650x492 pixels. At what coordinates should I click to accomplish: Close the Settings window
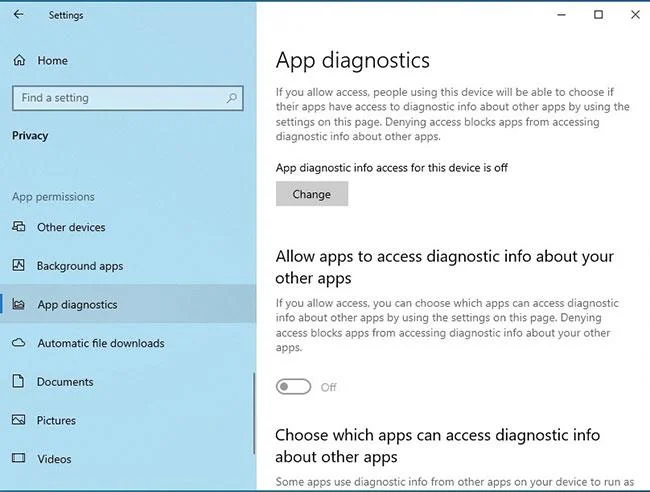pyautogui.click(x=635, y=15)
